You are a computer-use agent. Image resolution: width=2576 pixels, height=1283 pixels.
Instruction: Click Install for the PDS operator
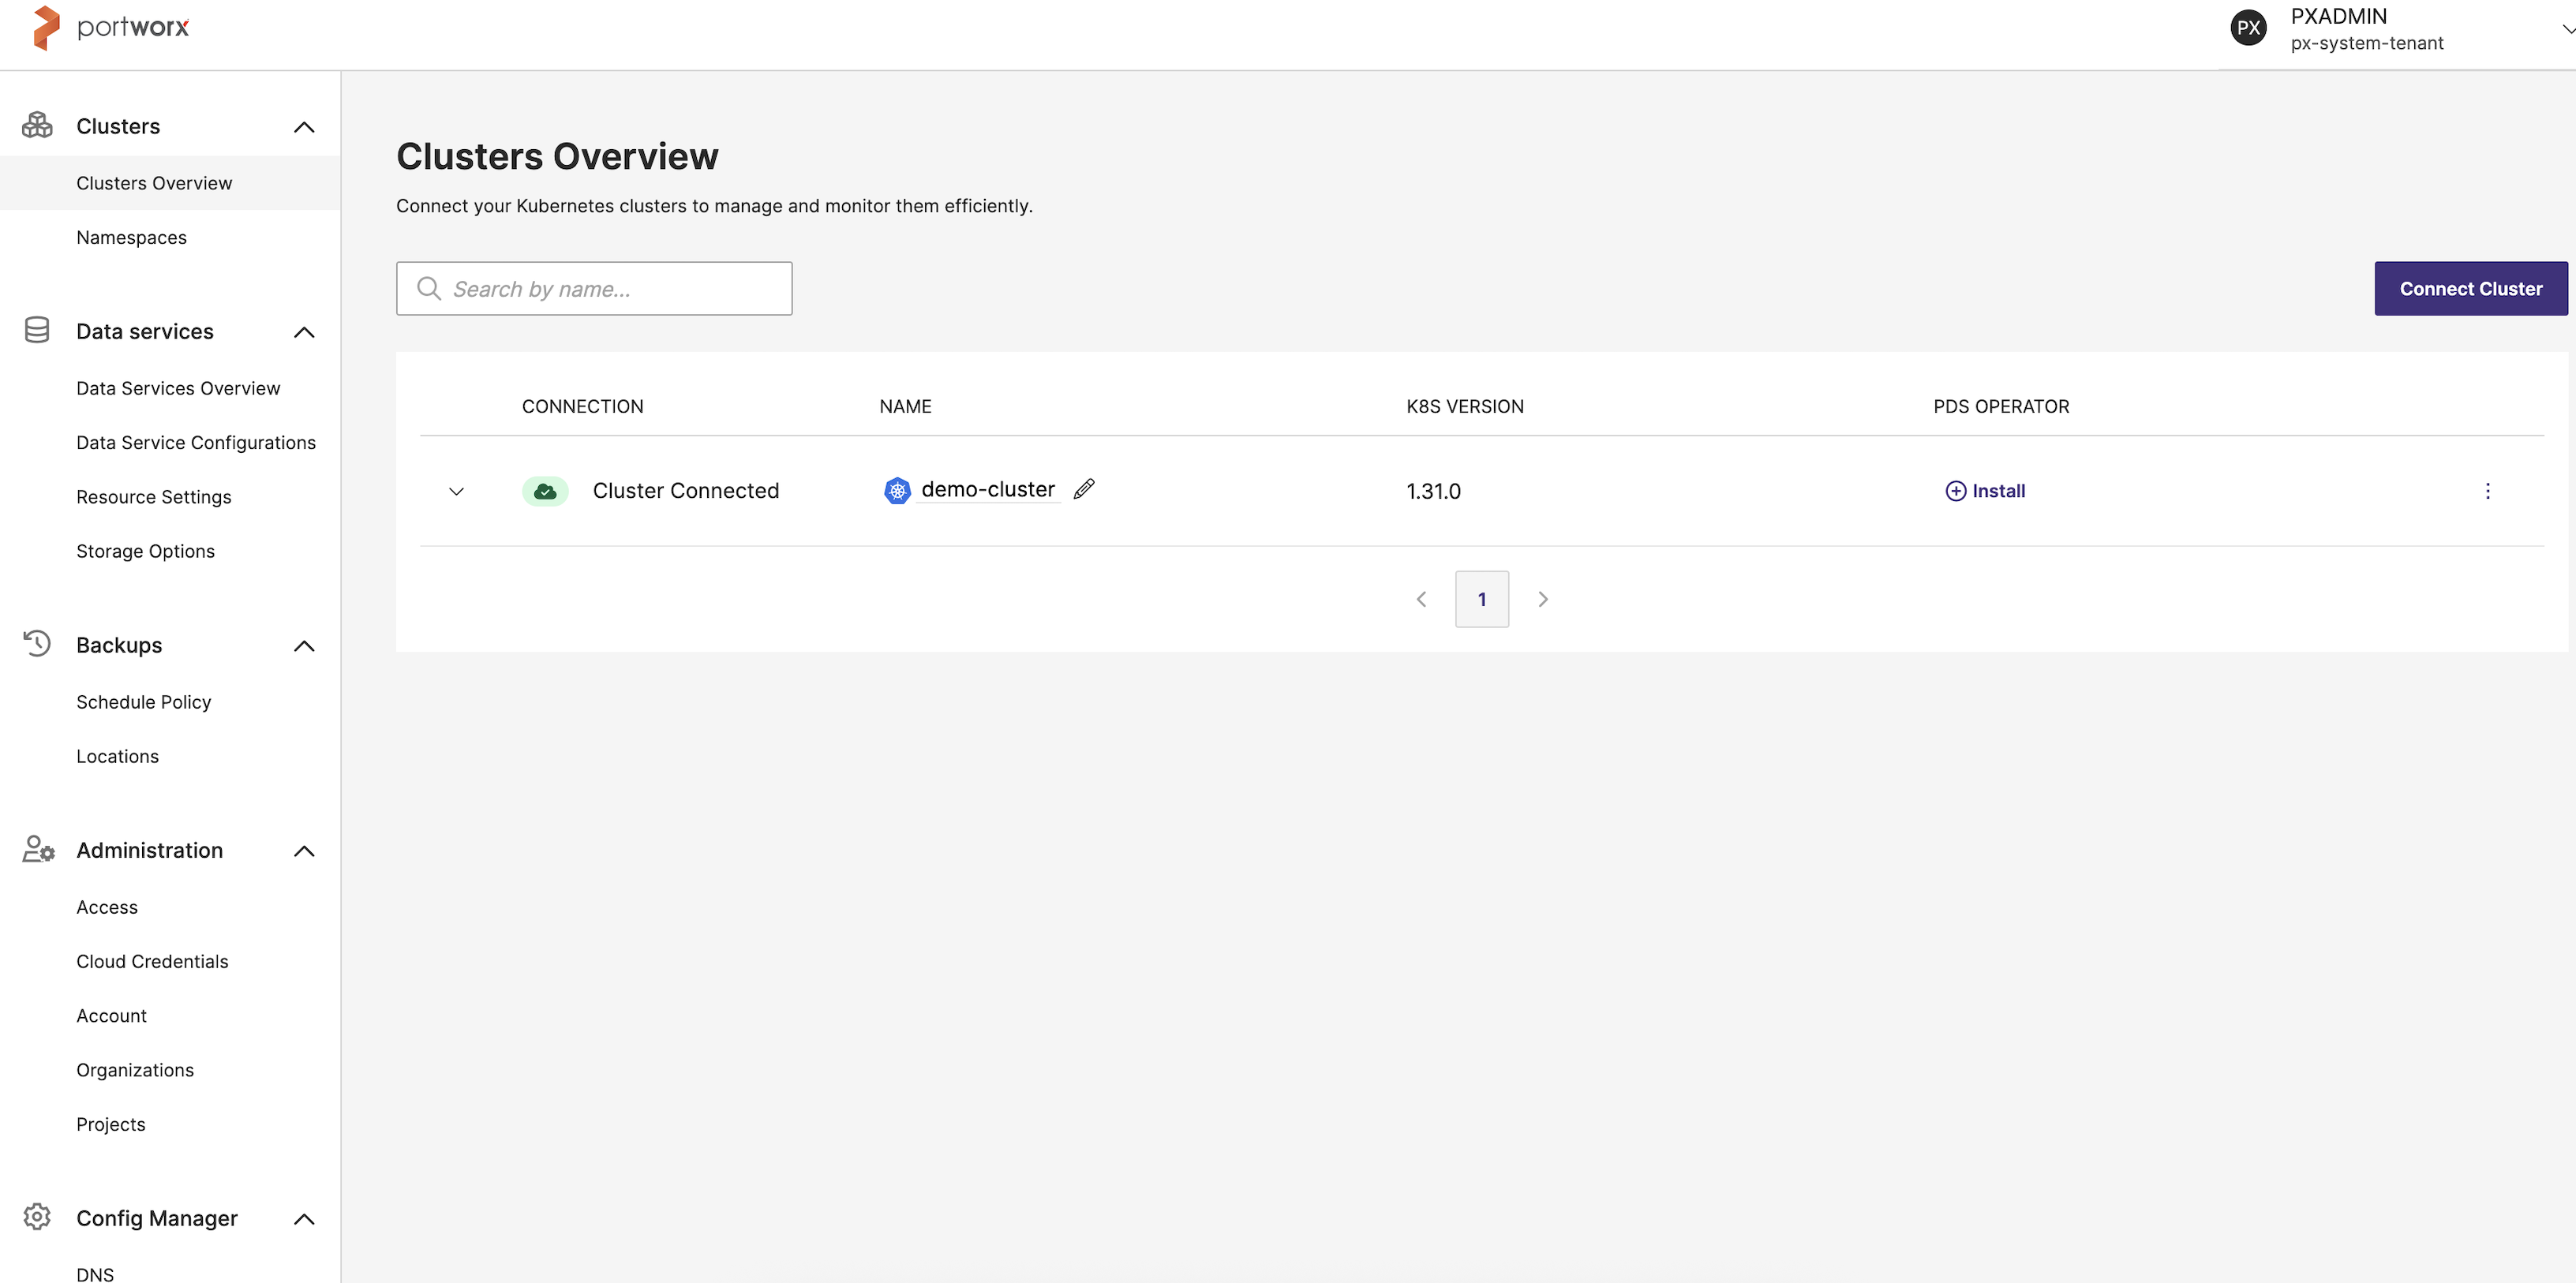coord(1985,491)
